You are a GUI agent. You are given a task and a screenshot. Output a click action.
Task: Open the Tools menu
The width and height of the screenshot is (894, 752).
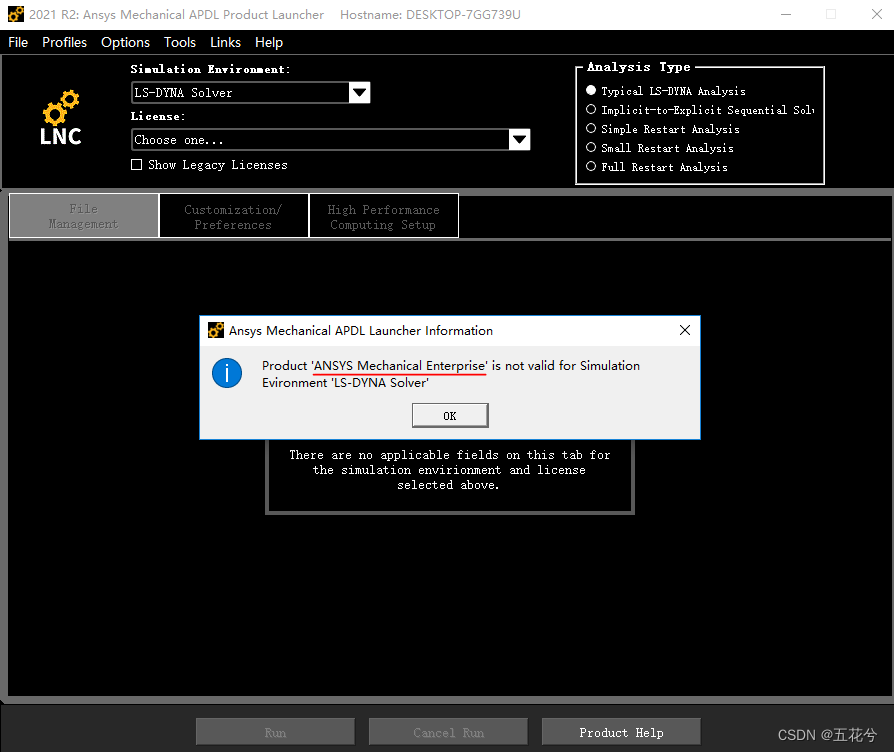(180, 42)
